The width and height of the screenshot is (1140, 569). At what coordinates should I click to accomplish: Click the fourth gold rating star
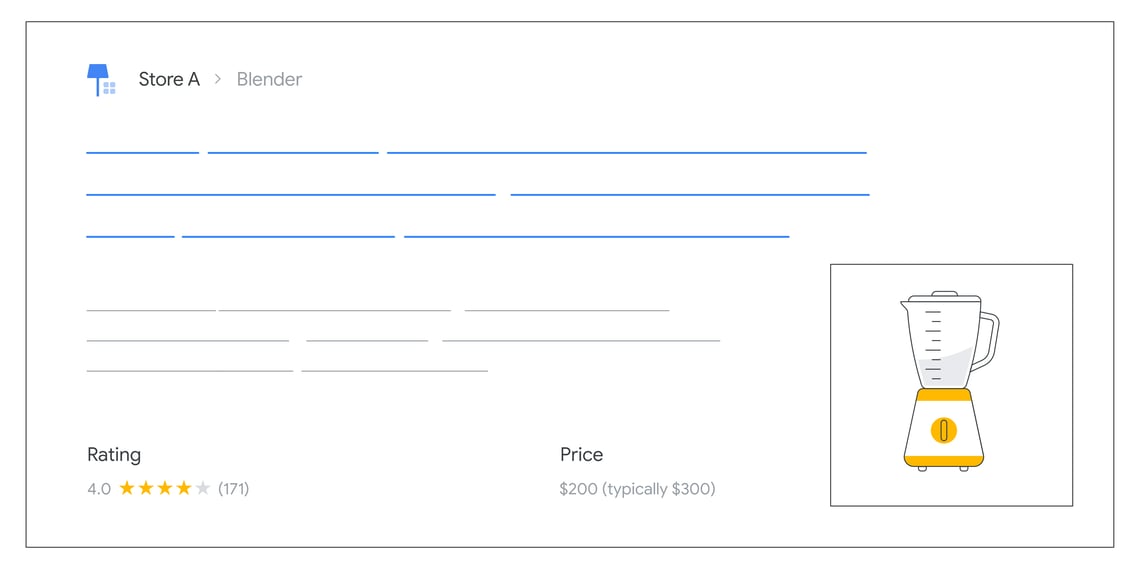coord(184,489)
